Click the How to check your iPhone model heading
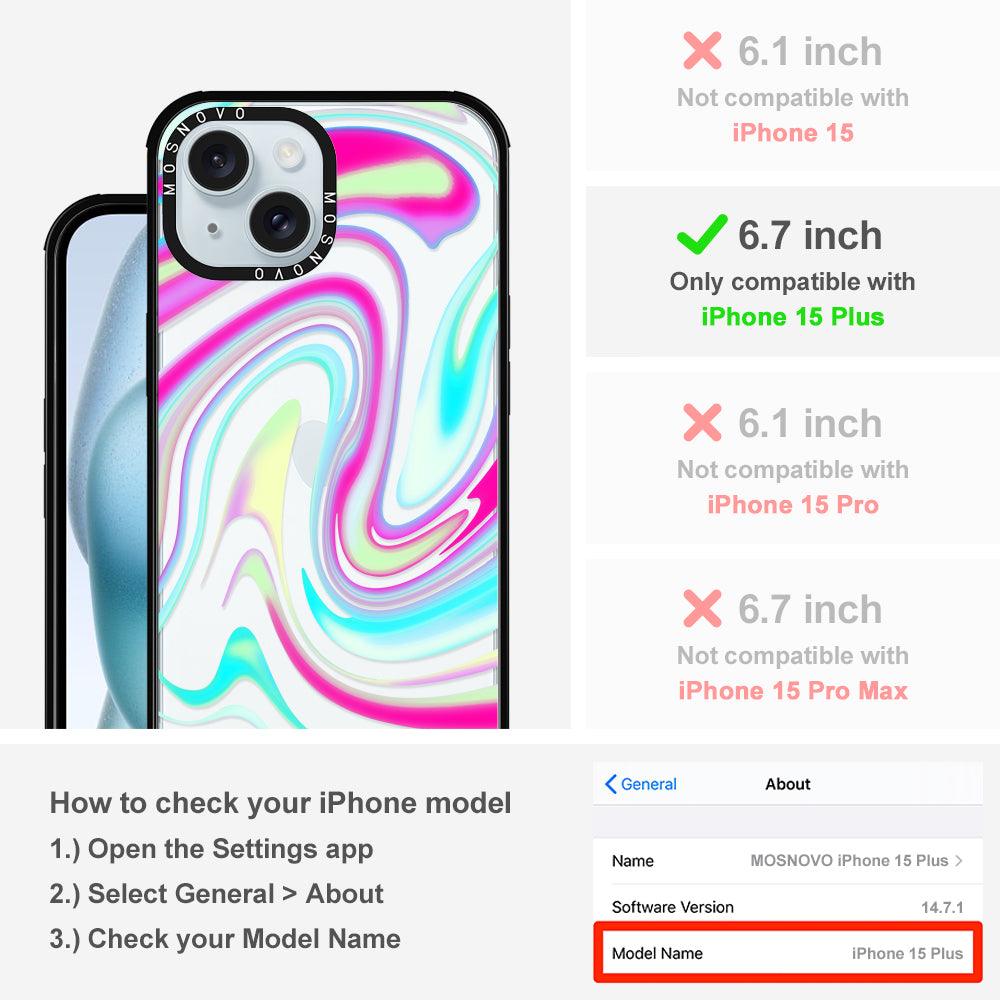The height and width of the screenshot is (1000, 1000). coord(281,802)
